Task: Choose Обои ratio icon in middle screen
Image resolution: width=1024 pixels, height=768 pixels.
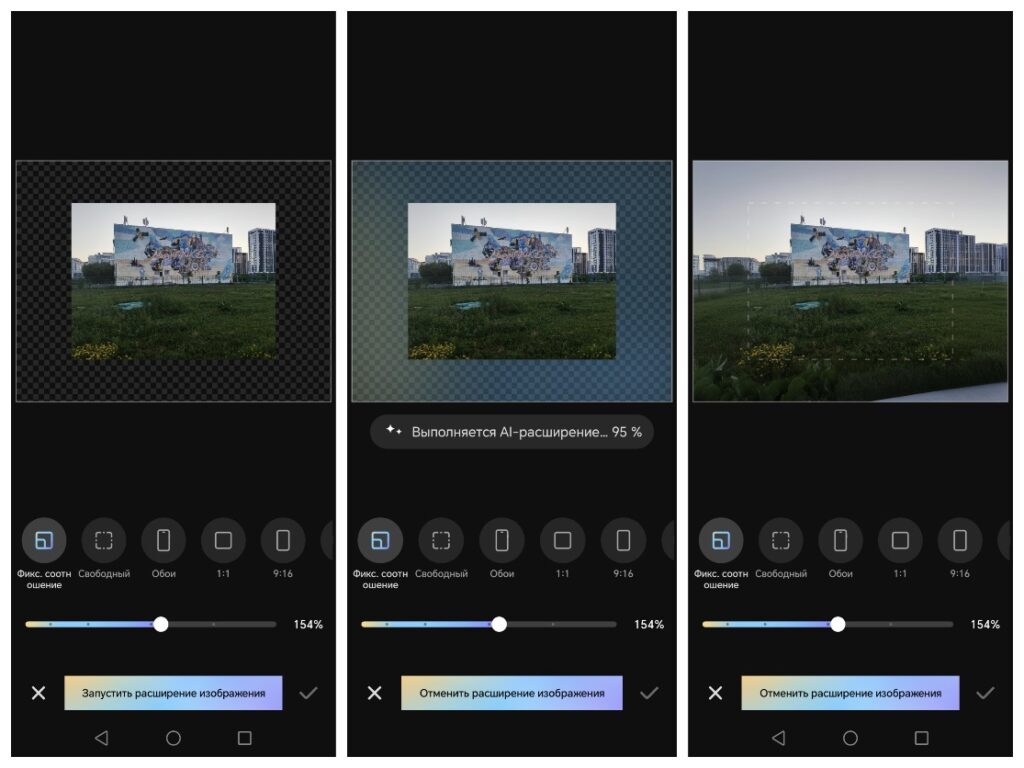Action: click(502, 540)
